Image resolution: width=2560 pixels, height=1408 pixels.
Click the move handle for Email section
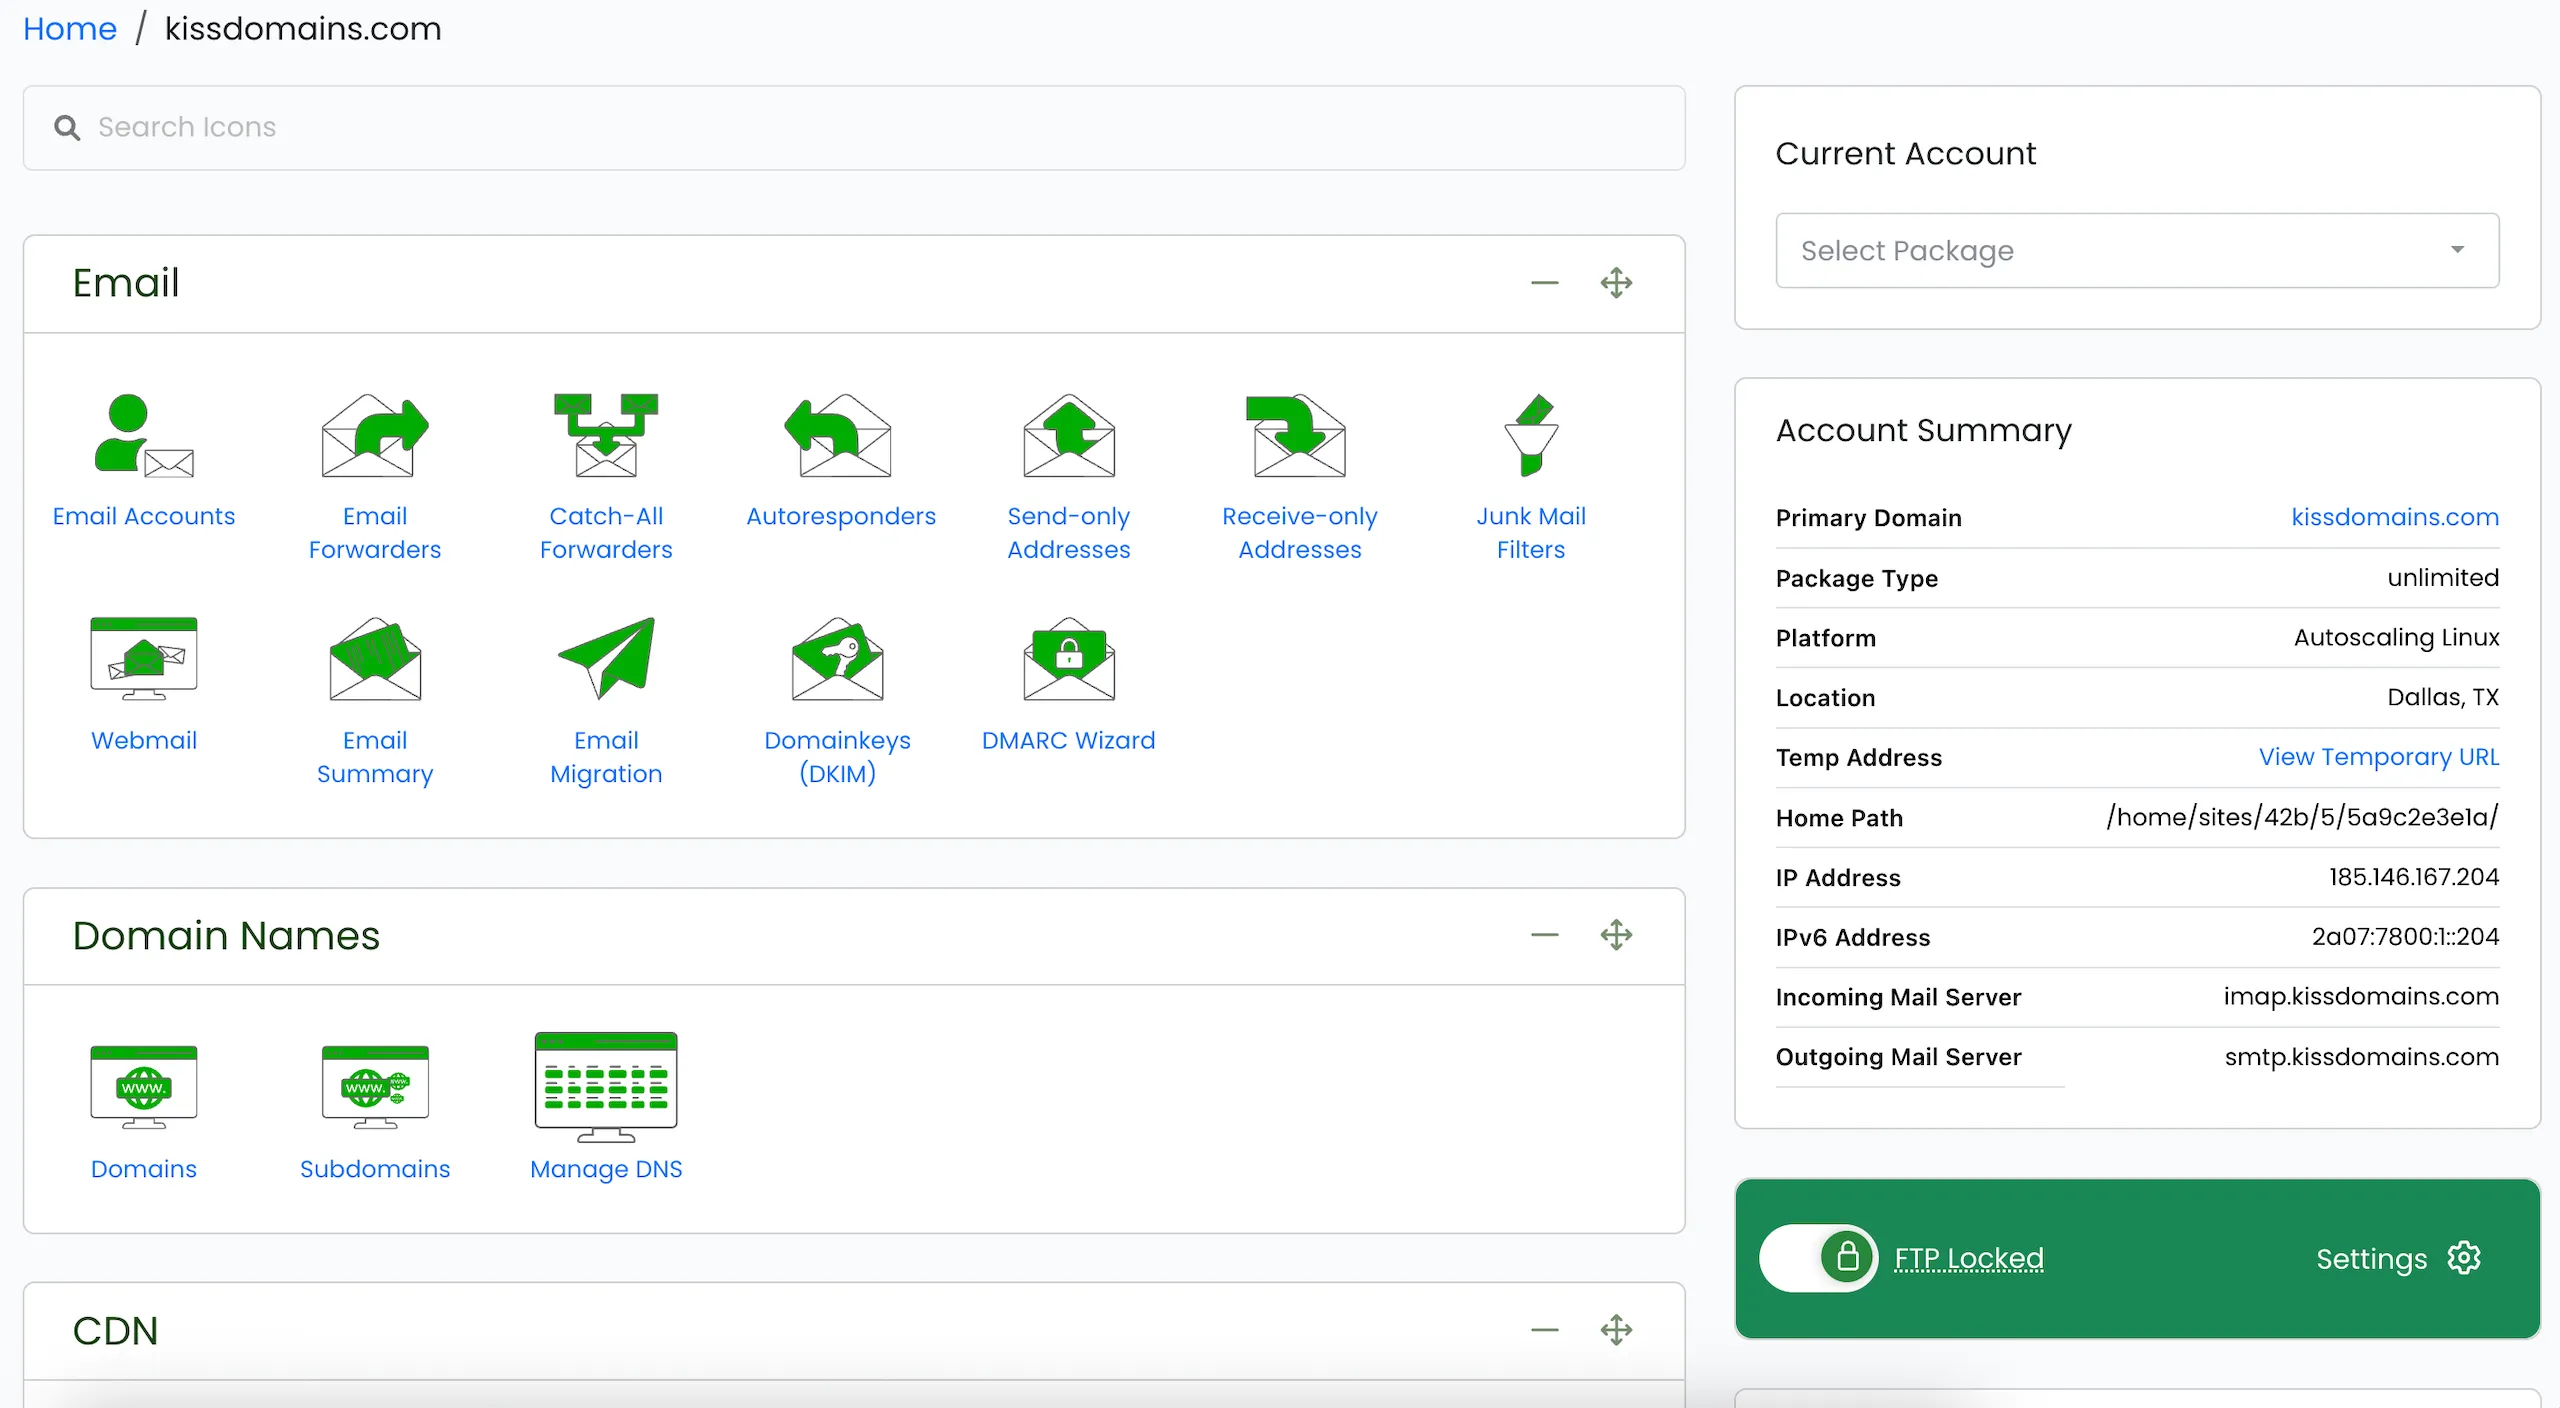pos(1617,283)
